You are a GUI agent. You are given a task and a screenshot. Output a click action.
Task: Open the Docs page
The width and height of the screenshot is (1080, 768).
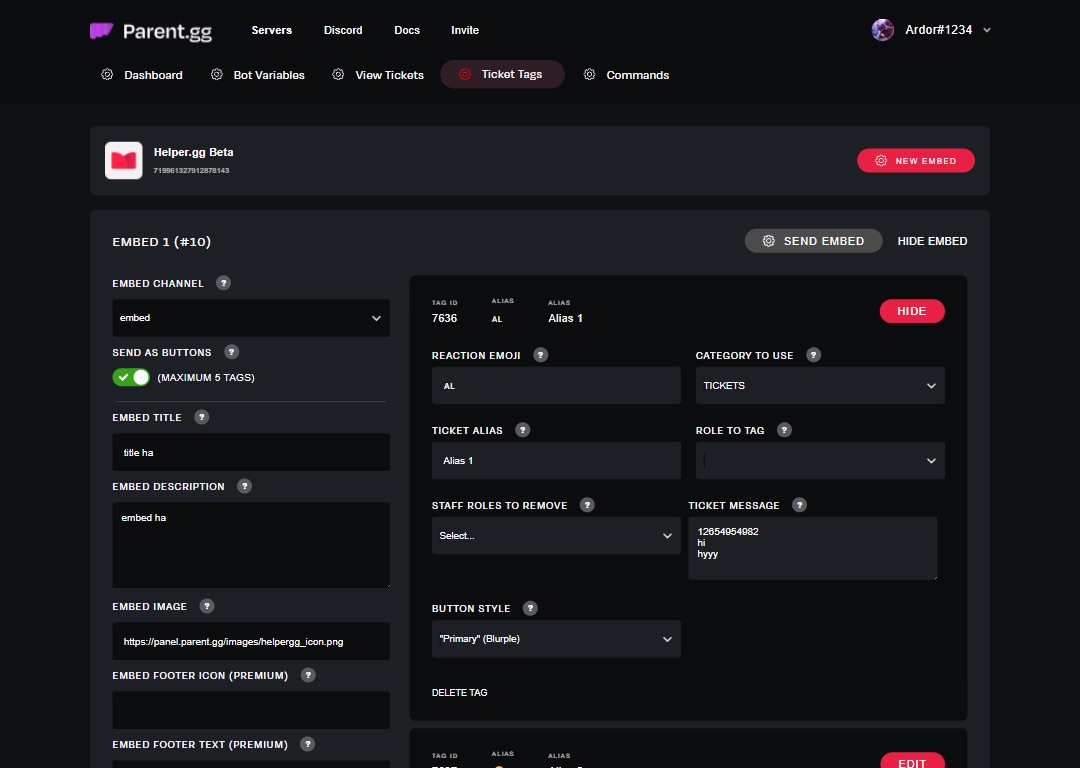407,30
